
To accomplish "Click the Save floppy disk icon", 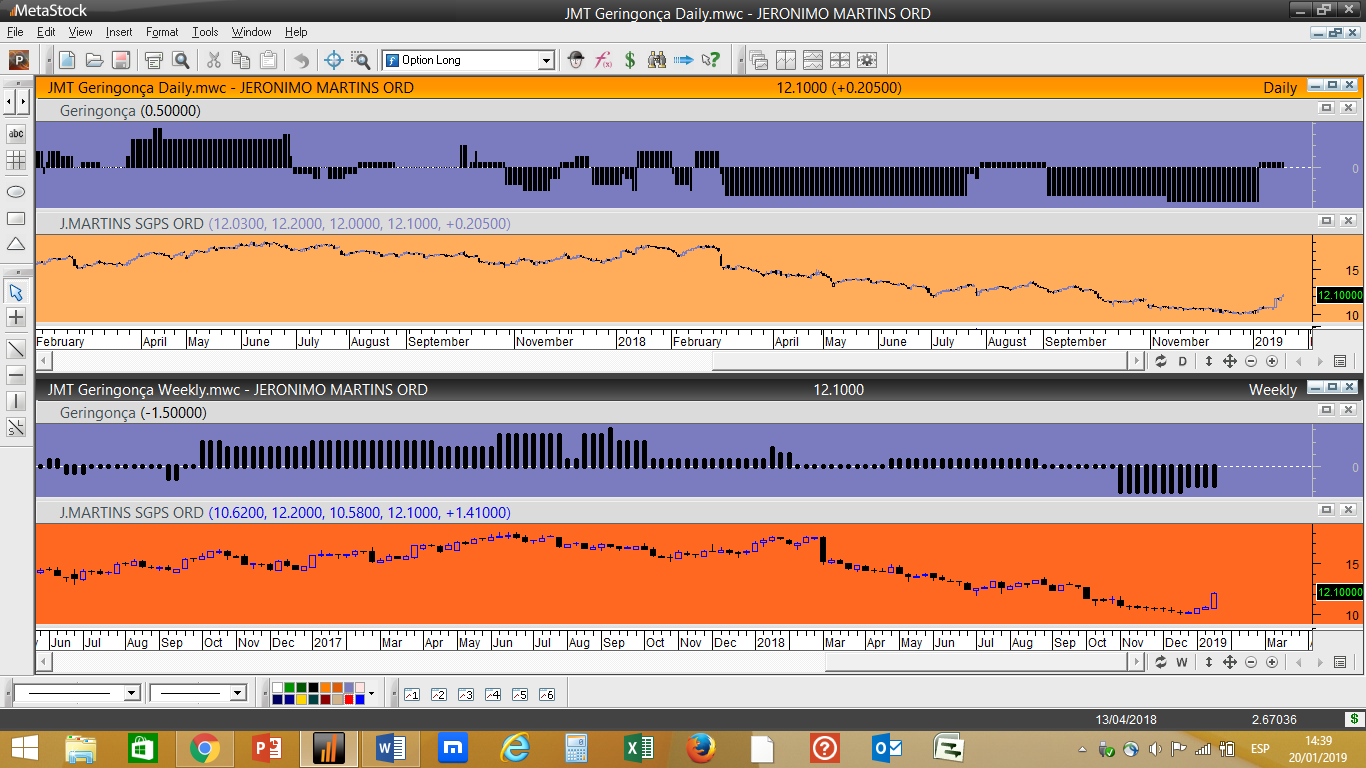I will click(x=120, y=60).
